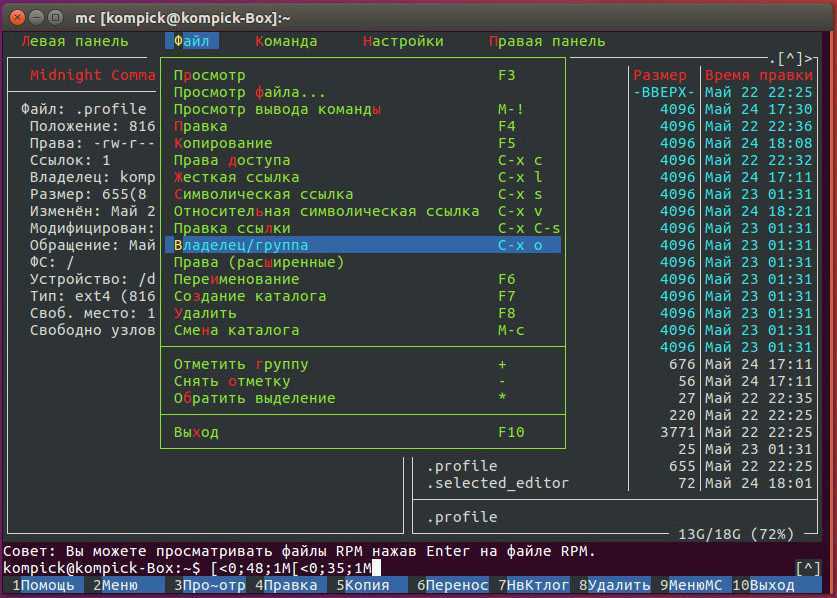The width and height of the screenshot is (837, 598).
Task: Select Права доступа menu item
Action: [232, 160]
